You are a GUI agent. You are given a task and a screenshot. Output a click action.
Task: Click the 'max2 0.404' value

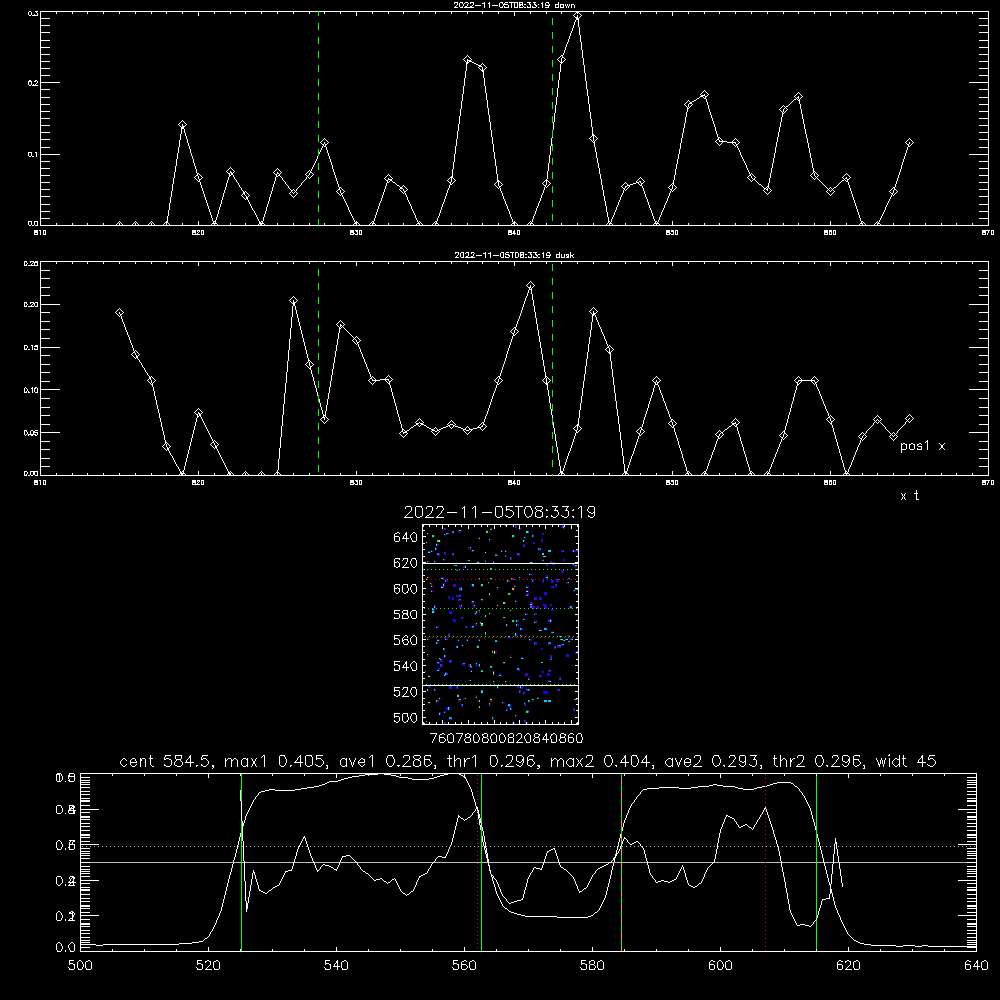(x=601, y=761)
